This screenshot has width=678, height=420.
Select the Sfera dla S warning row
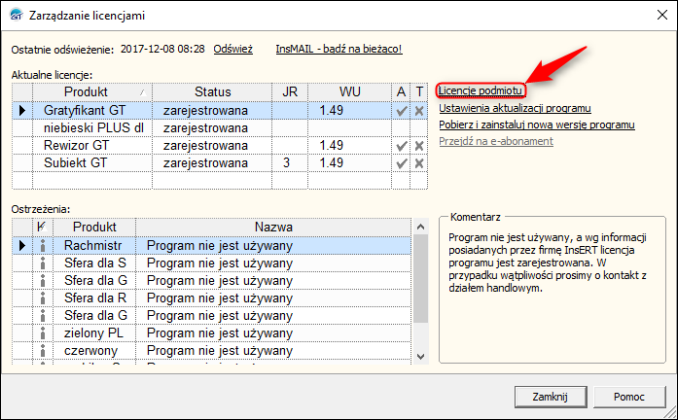click(212, 263)
